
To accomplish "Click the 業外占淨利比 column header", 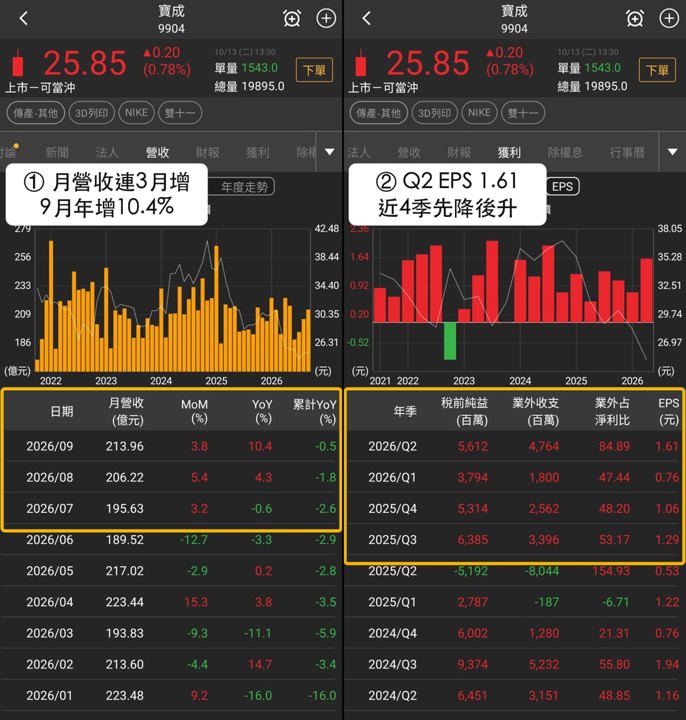I will pyautogui.click(x=612, y=411).
